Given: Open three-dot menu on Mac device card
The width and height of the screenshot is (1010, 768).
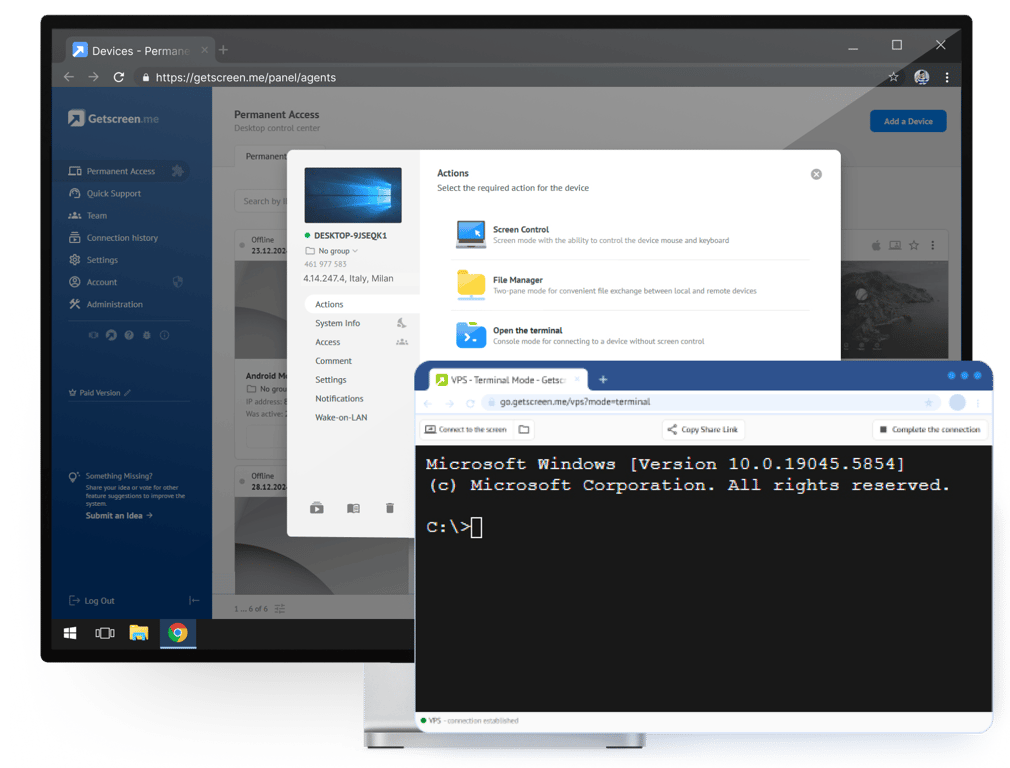Looking at the screenshot, I should 933,245.
